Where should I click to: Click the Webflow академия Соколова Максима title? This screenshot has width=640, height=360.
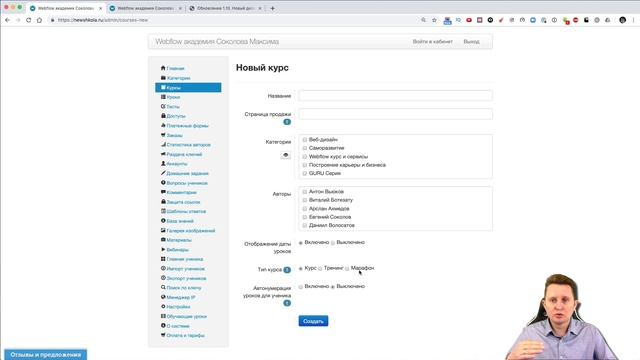(x=217, y=42)
